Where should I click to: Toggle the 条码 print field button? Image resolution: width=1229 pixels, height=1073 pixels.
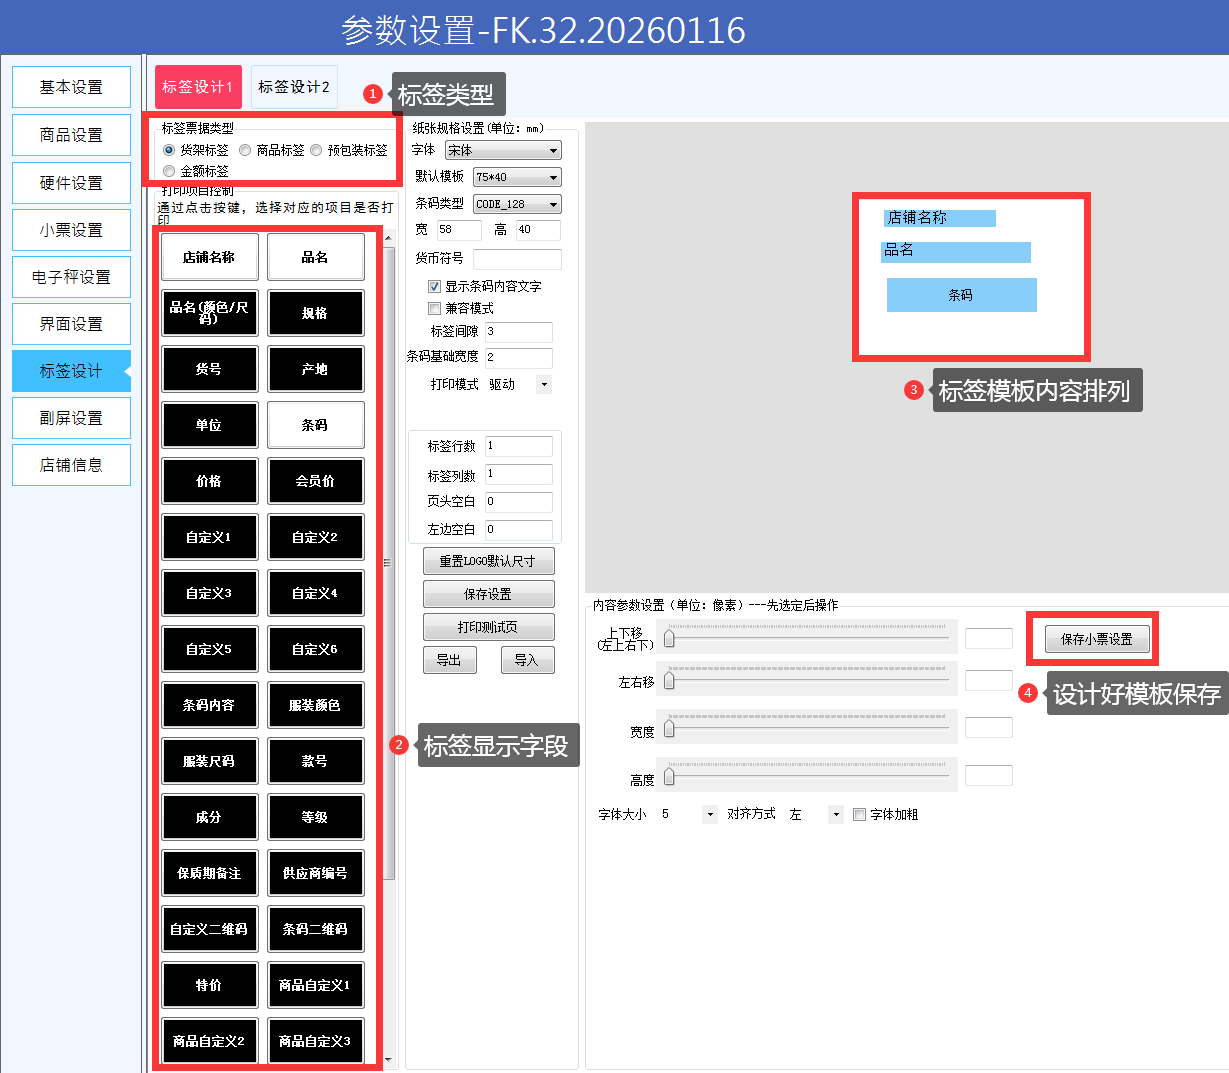point(315,425)
